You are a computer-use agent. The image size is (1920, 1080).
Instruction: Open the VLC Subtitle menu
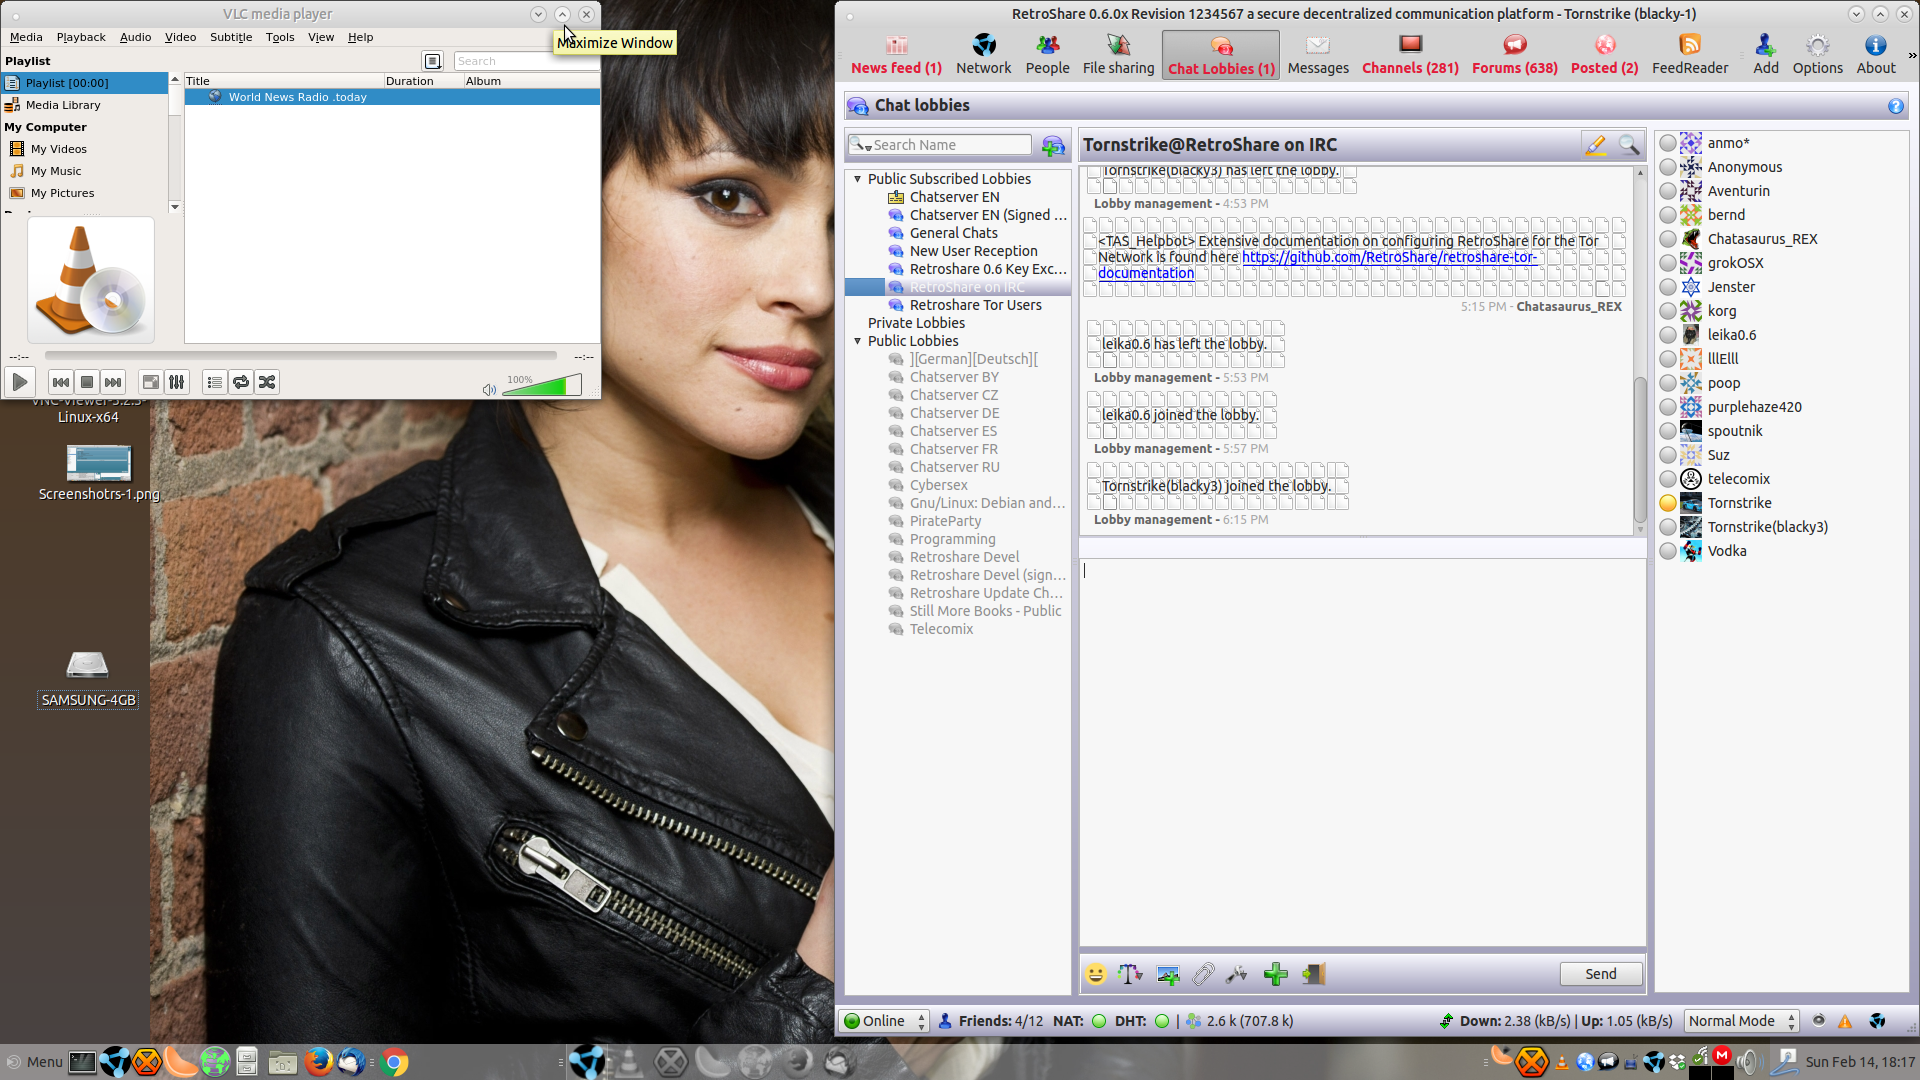click(x=231, y=37)
